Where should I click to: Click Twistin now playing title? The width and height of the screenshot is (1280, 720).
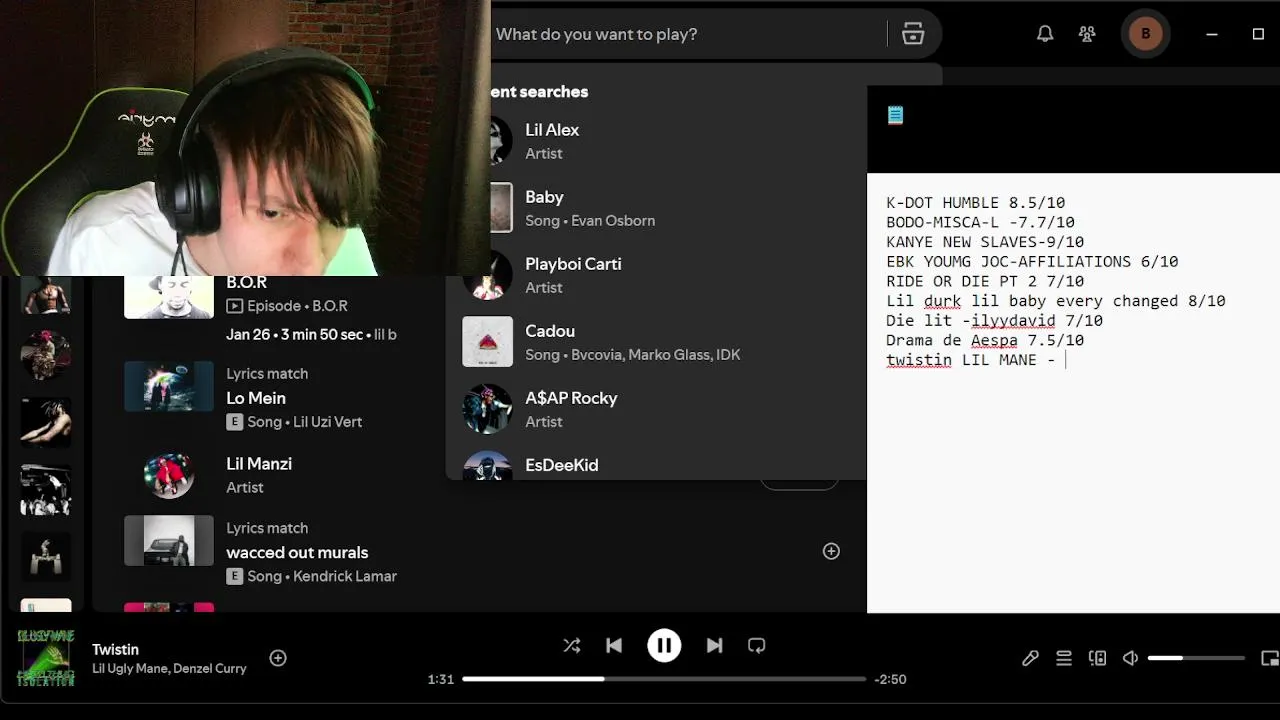pos(115,650)
